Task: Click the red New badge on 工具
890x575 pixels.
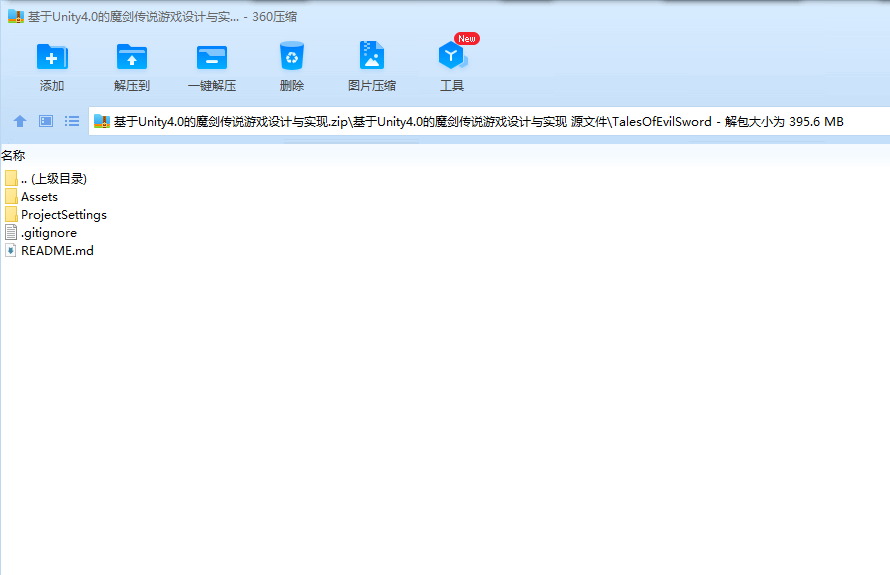Action: point(467,39)
